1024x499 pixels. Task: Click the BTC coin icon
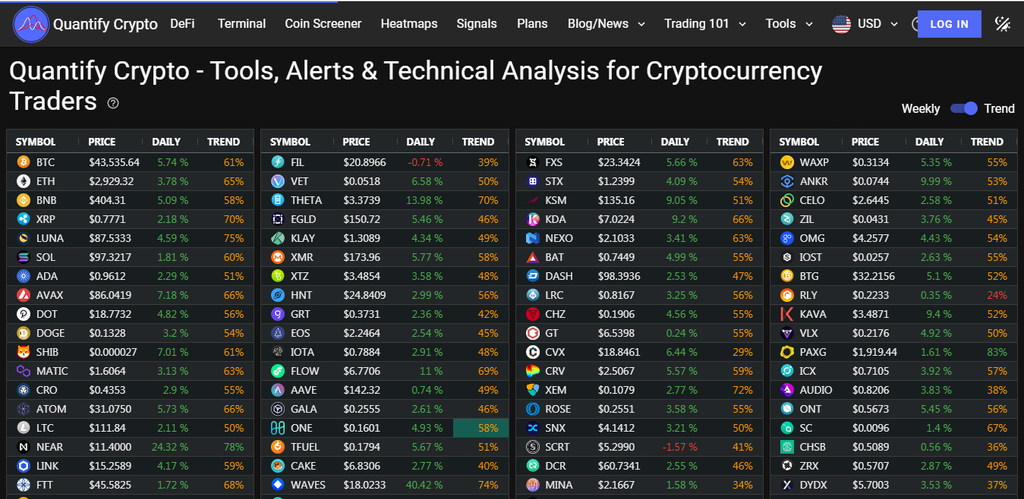[24, 162]
